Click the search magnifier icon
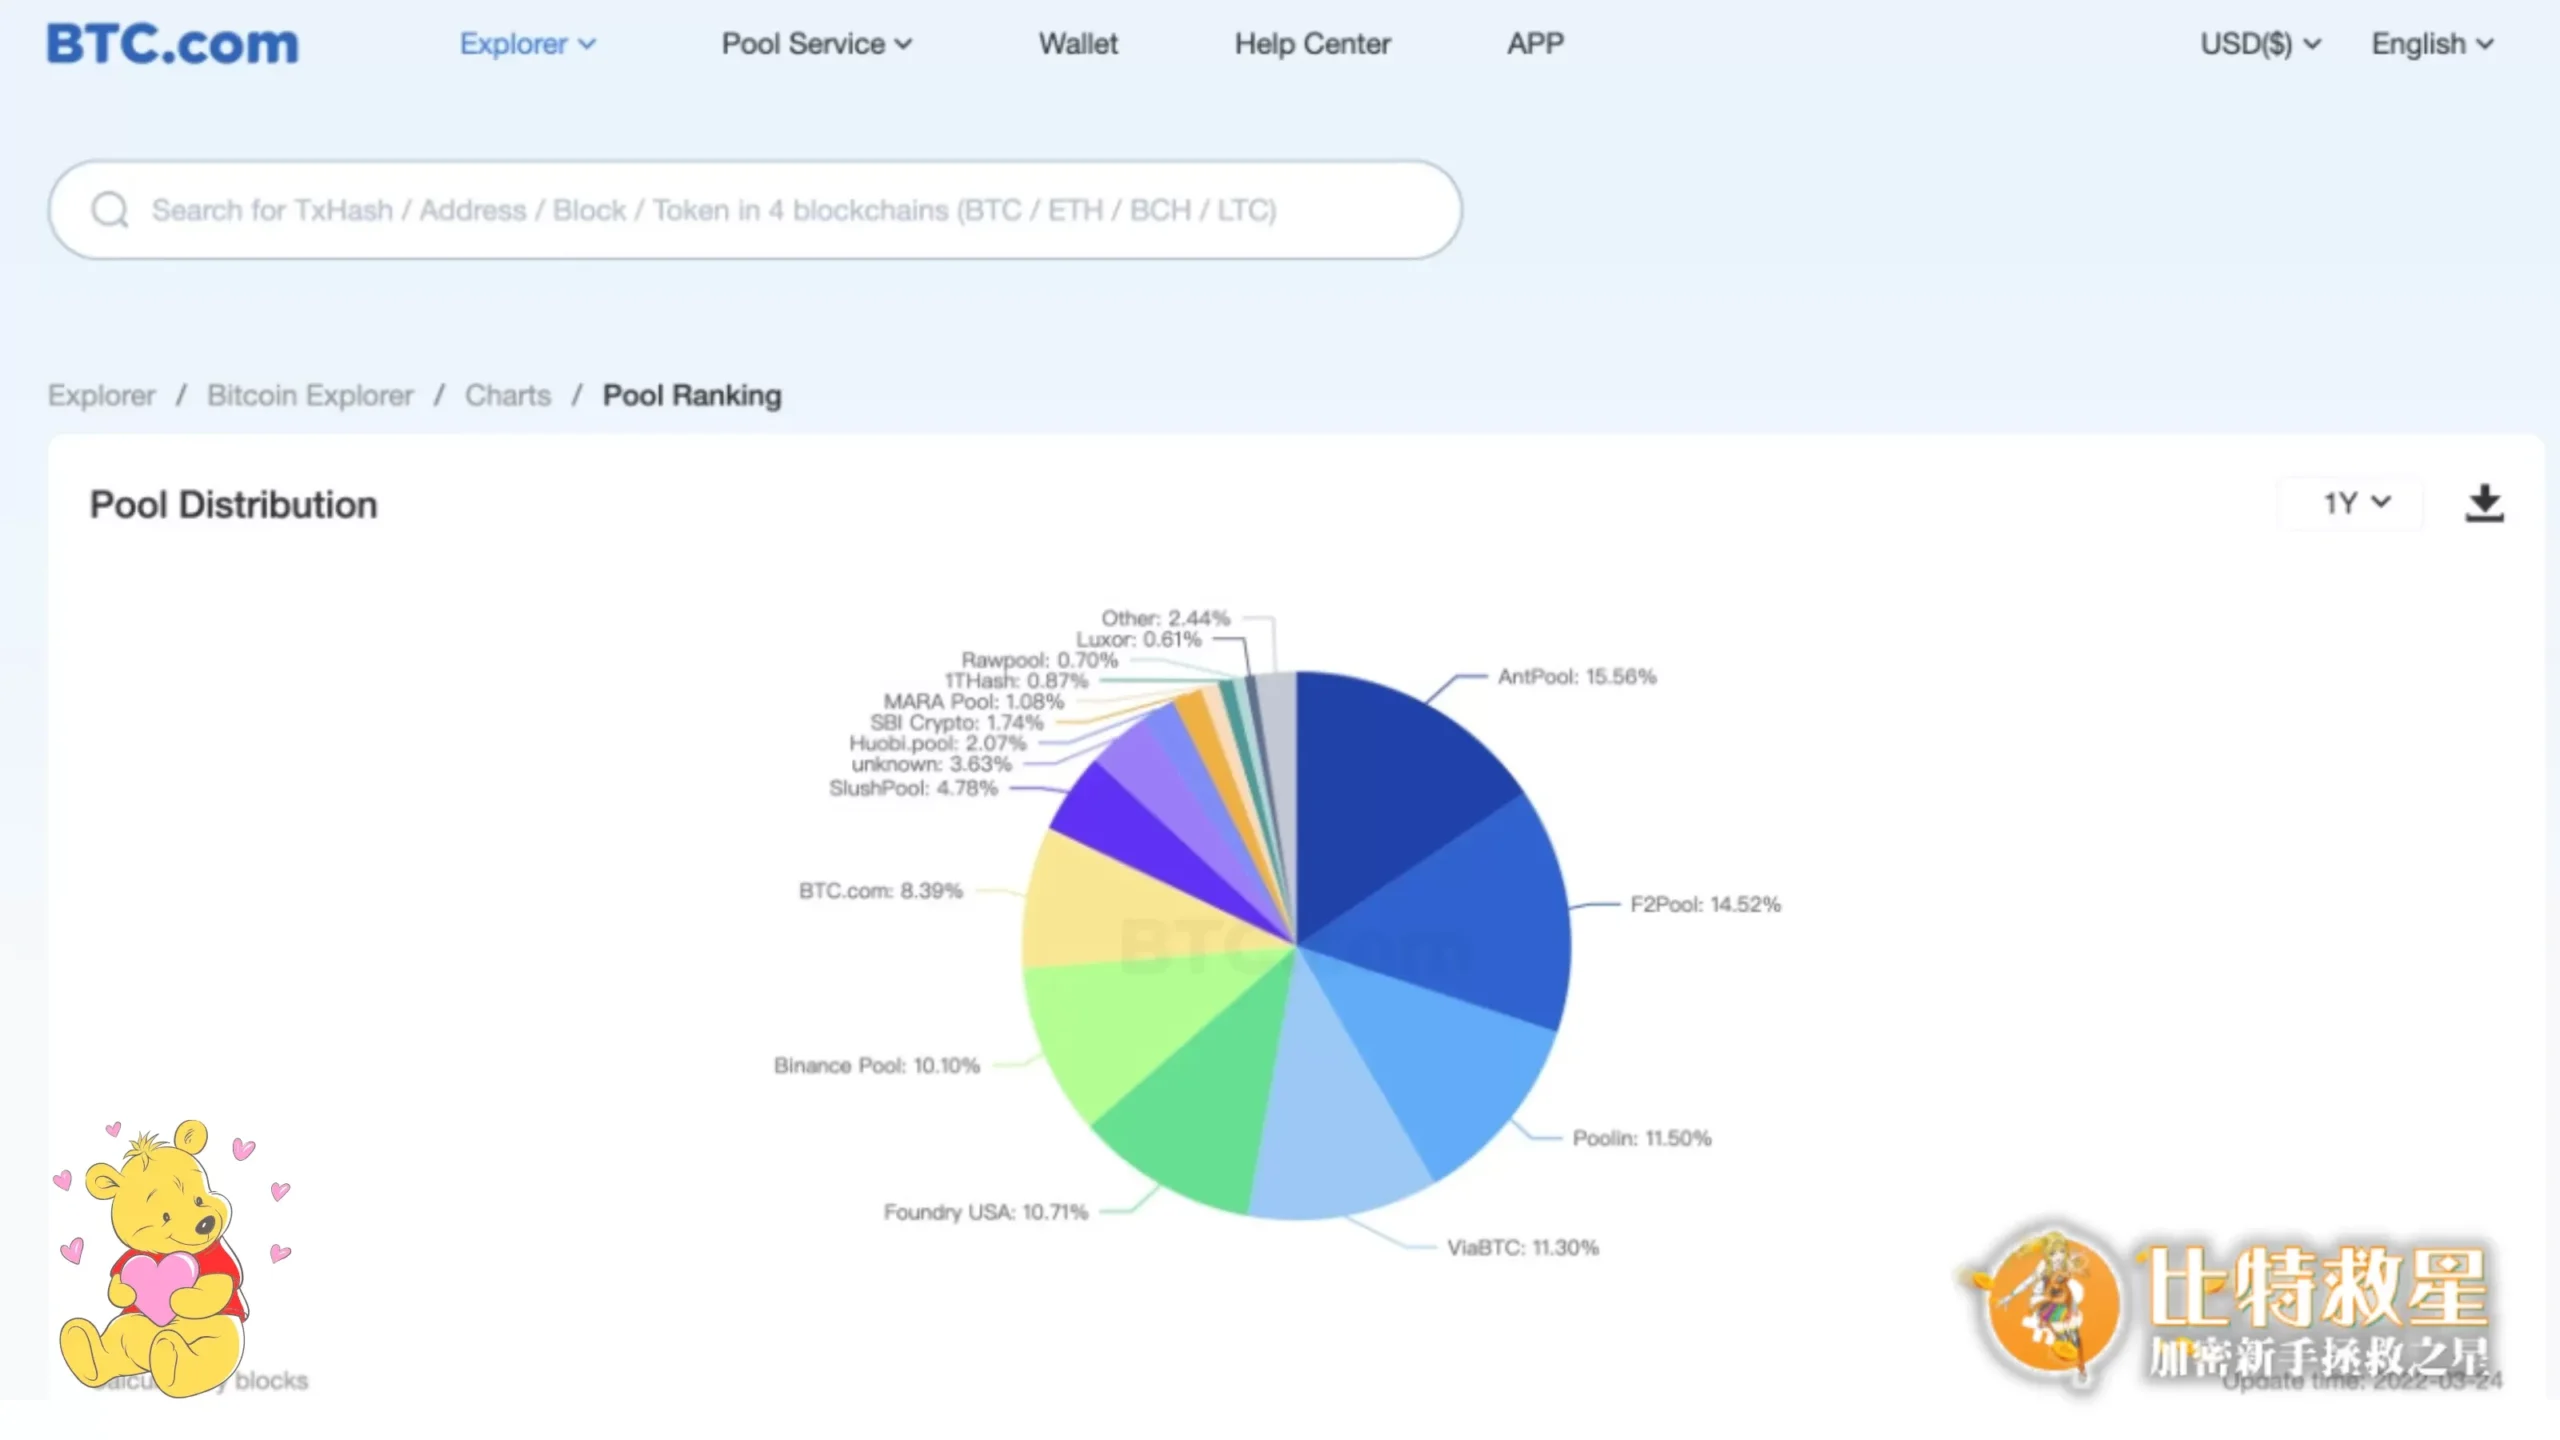 pyautogui.click(x=110, y=210)
